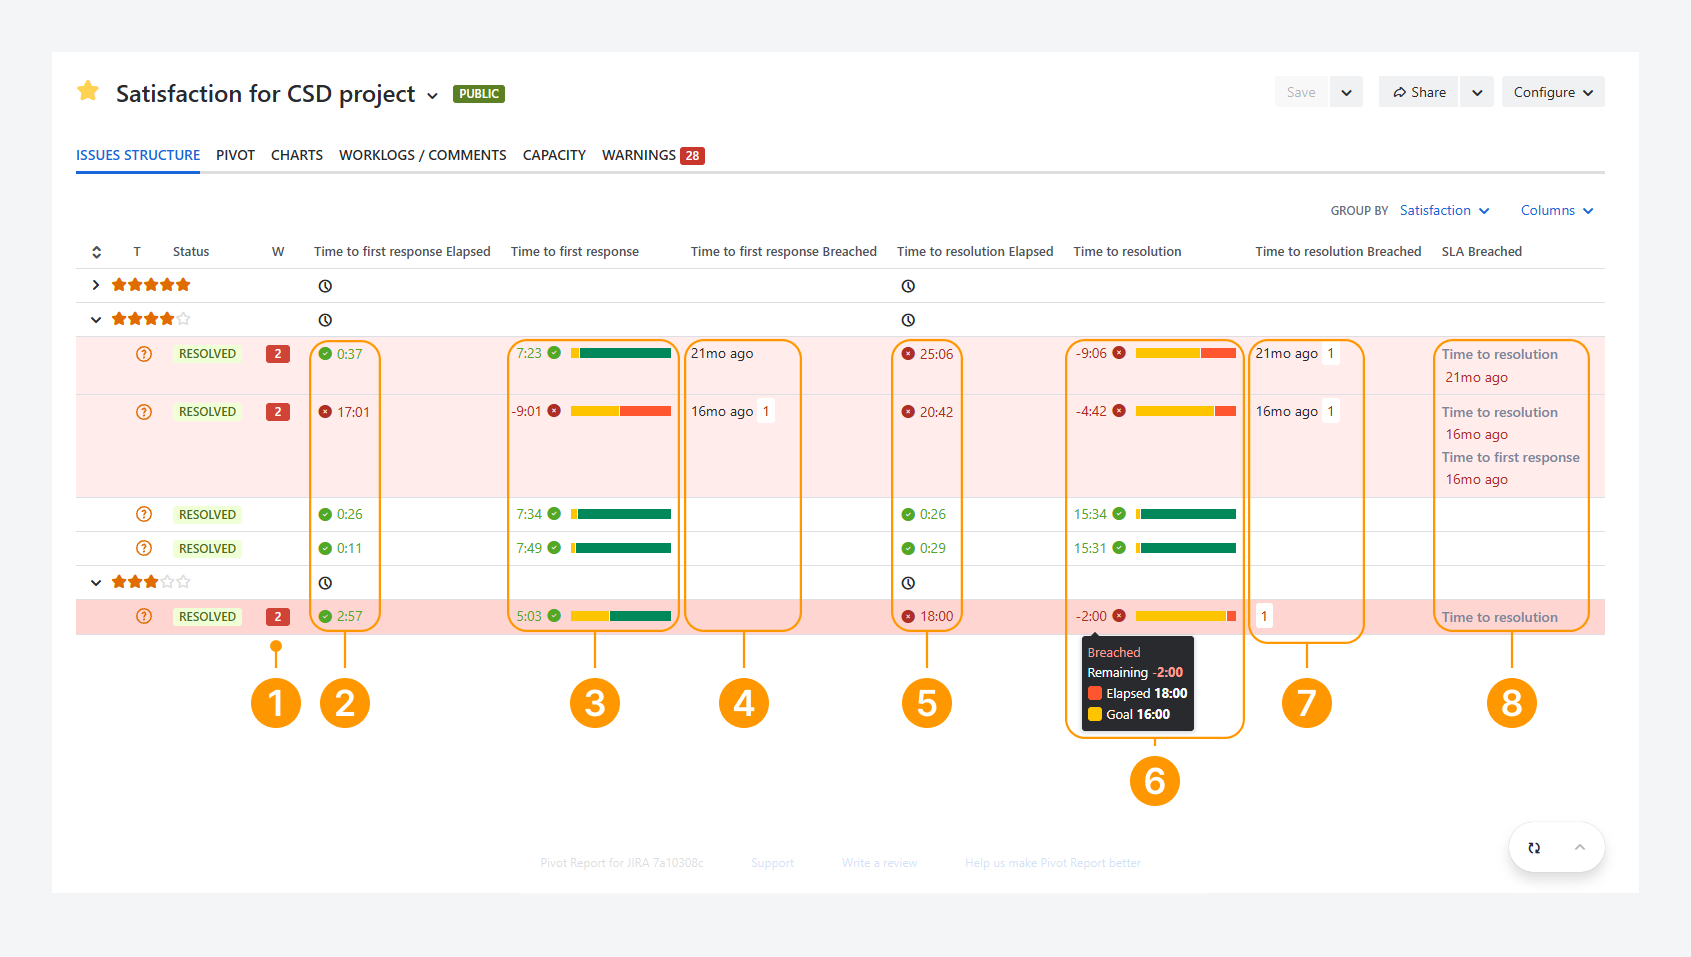Open the Write a review link
The height and width of the screenshot is (957, 1691).
(x=879, y=863)
